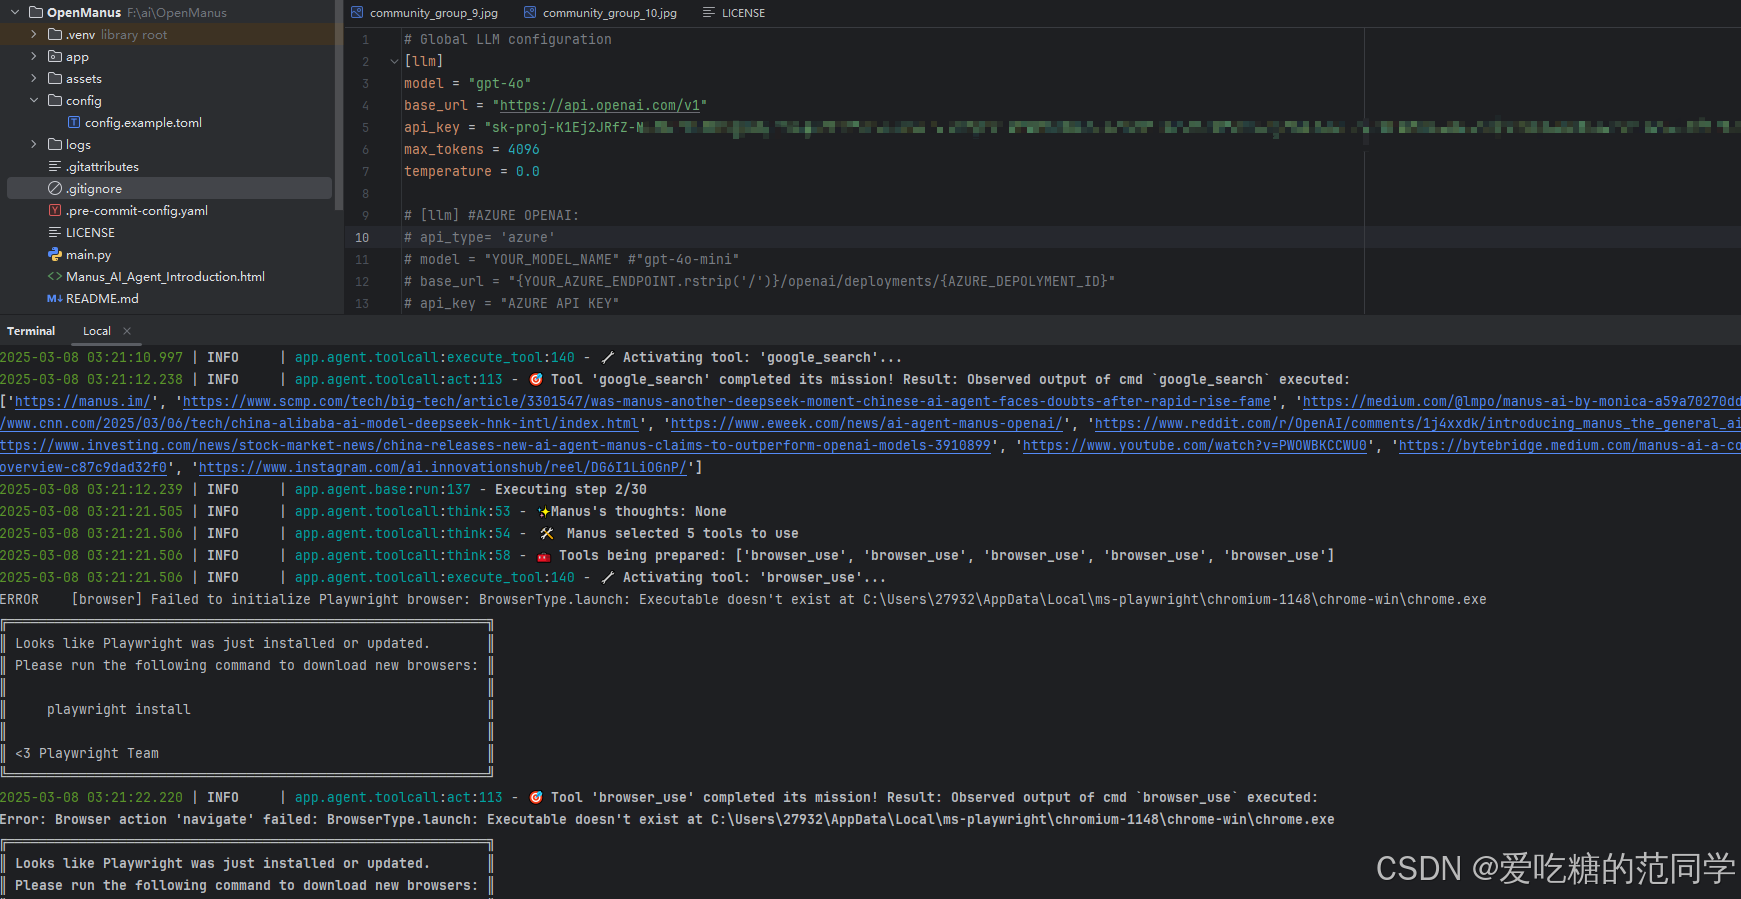Click '# Global LLM configuration' comment
The width and height of the screenshot is (1741, 899).
coord(508,40)
